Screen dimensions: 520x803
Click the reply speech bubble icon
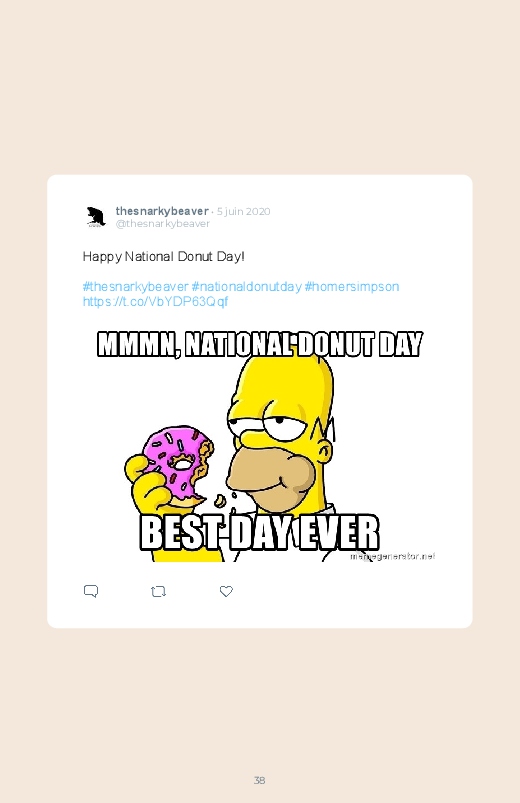pyautogui.click(x=91, y=591)
